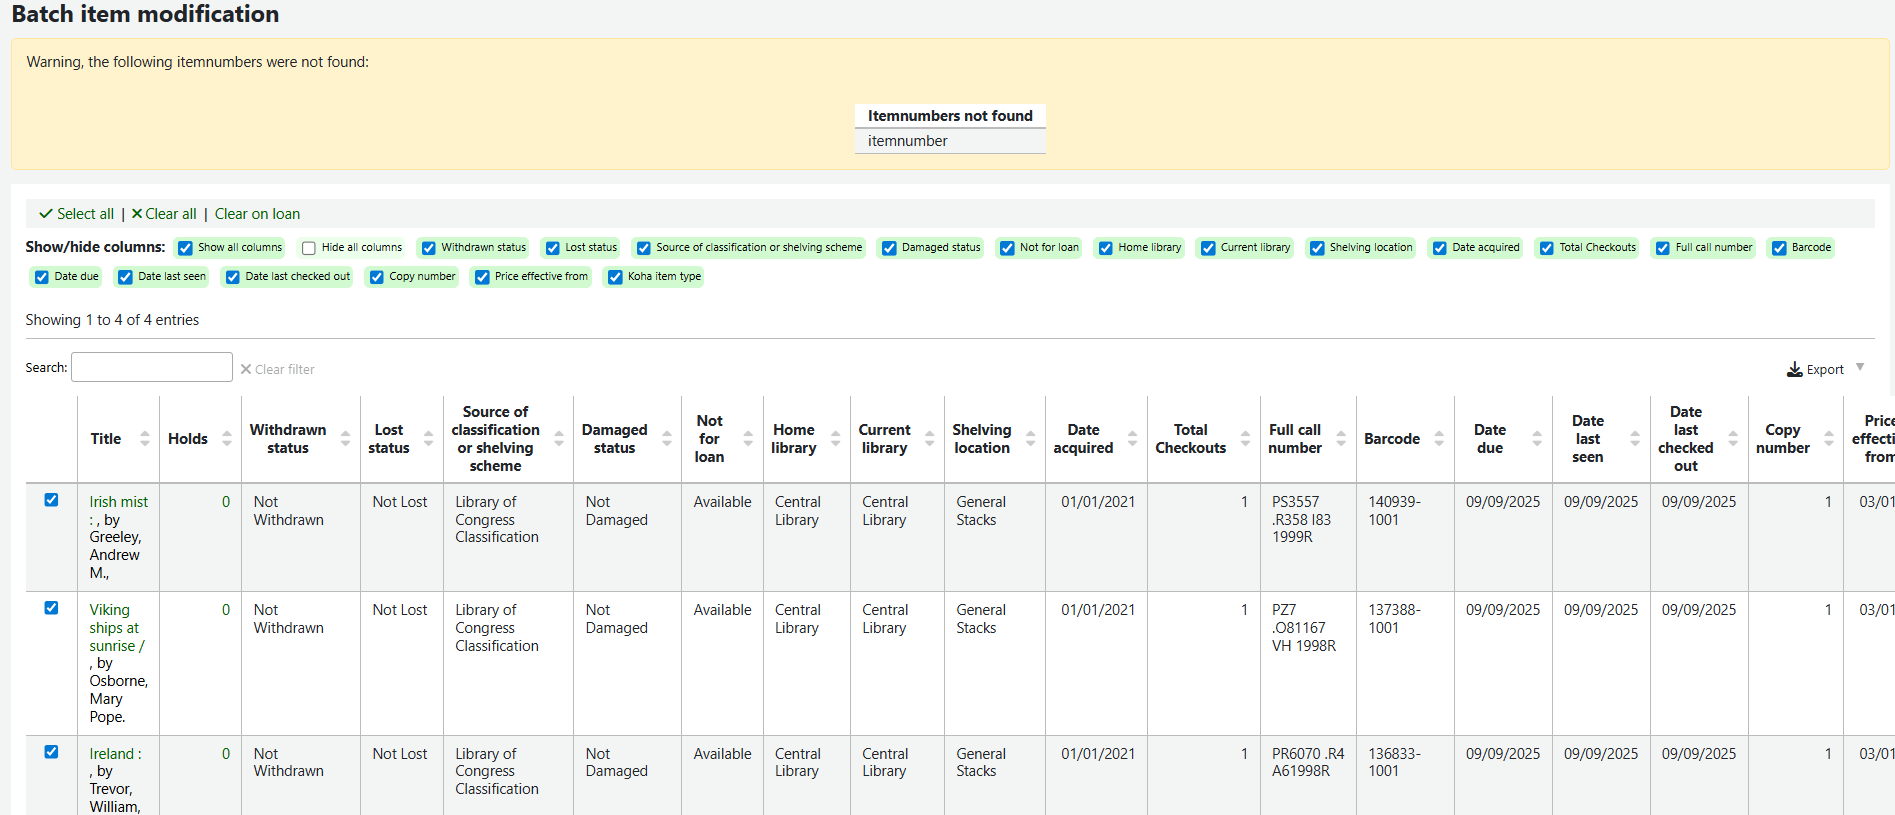Screen dimensions: 1895x815
Task: Focus the table Search input field
Action: pyautogui.click(x=152, y=367)
